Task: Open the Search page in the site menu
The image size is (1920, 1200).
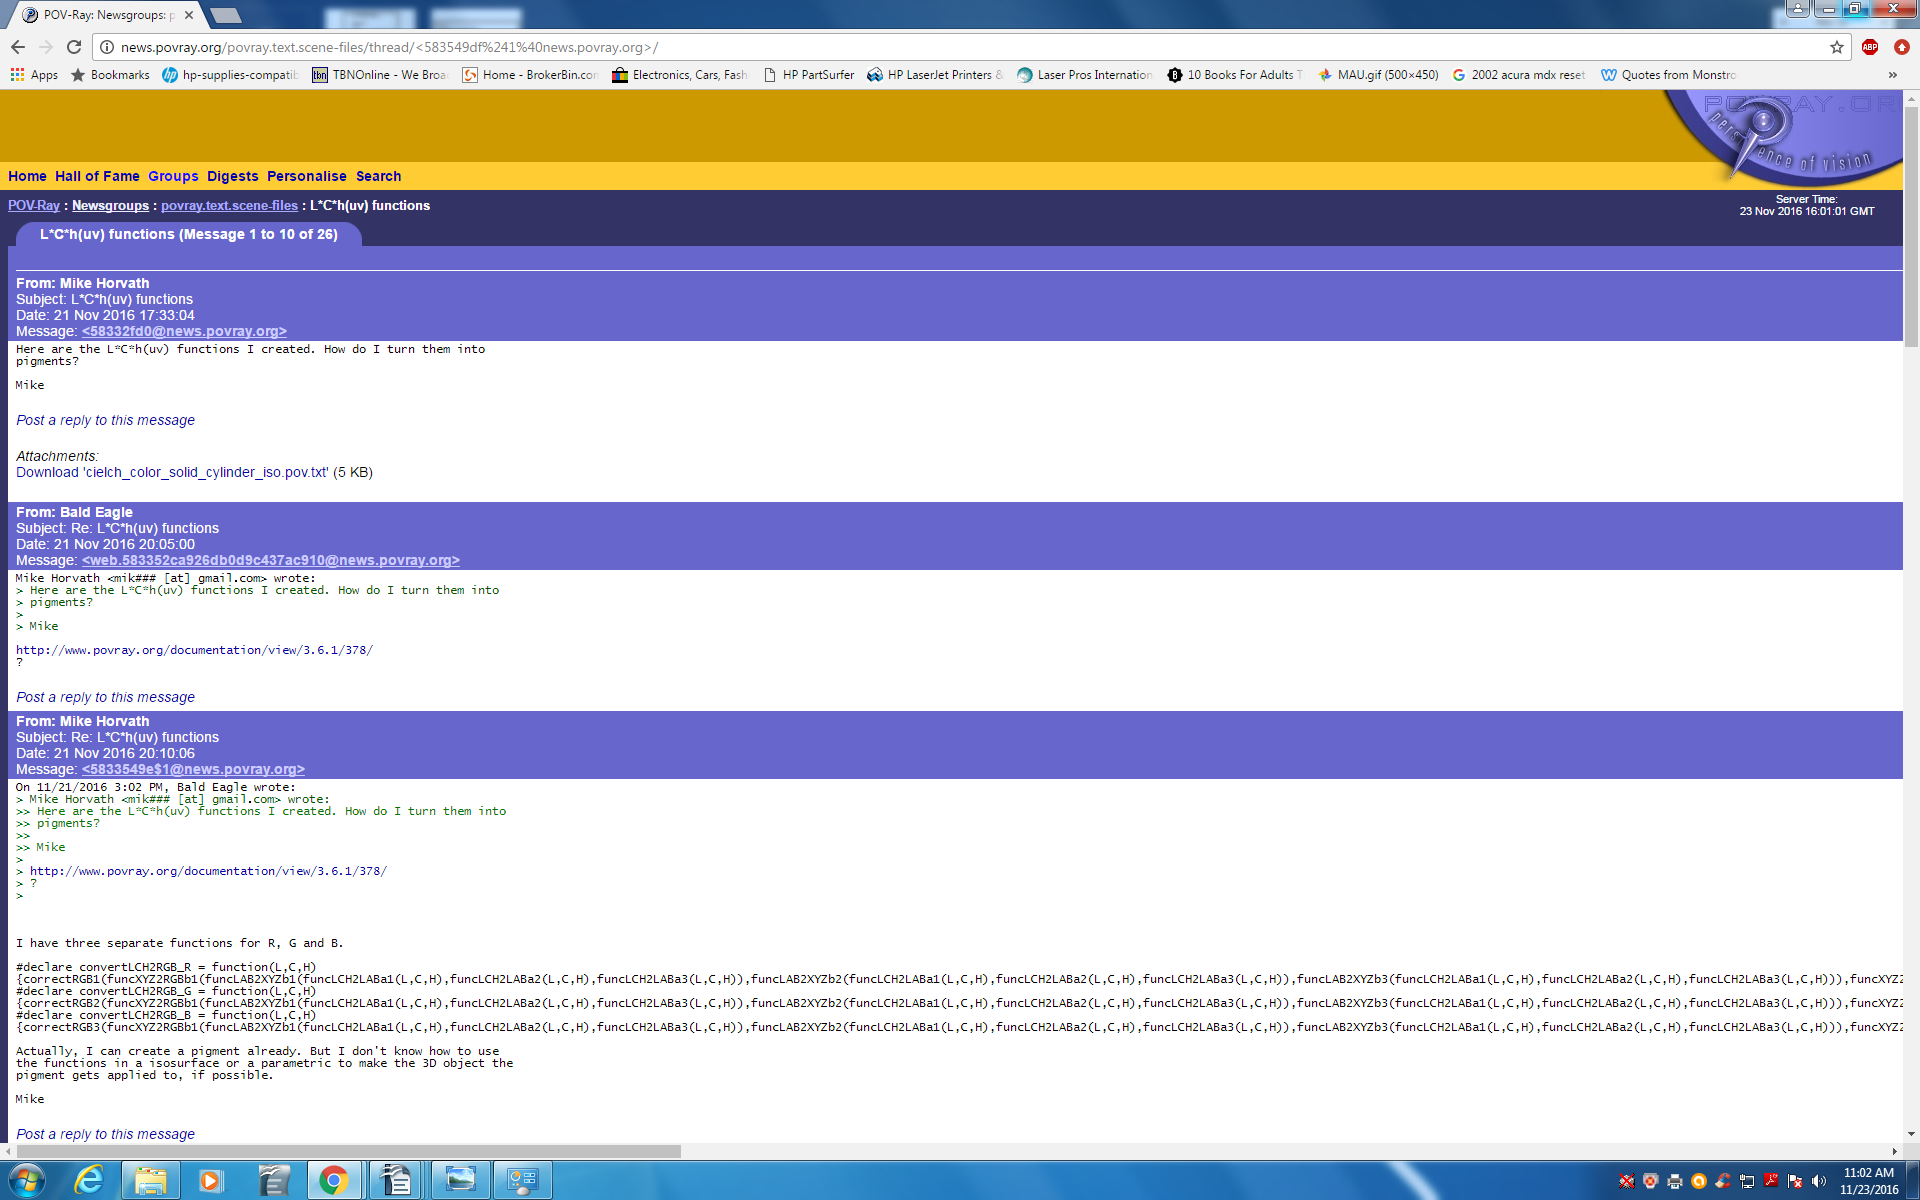Action: tap(378, 176)
